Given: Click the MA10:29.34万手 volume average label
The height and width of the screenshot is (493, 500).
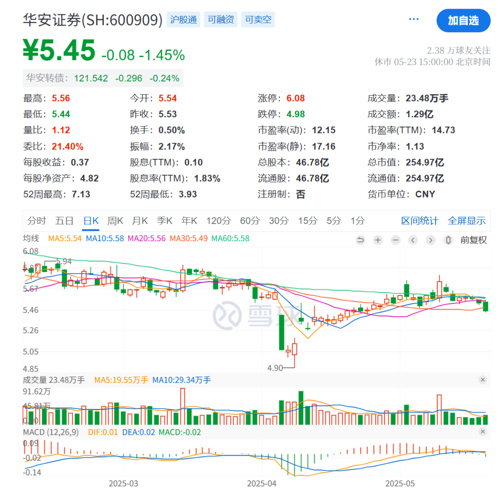Looking at the screenshot, I should coord(181,380).
